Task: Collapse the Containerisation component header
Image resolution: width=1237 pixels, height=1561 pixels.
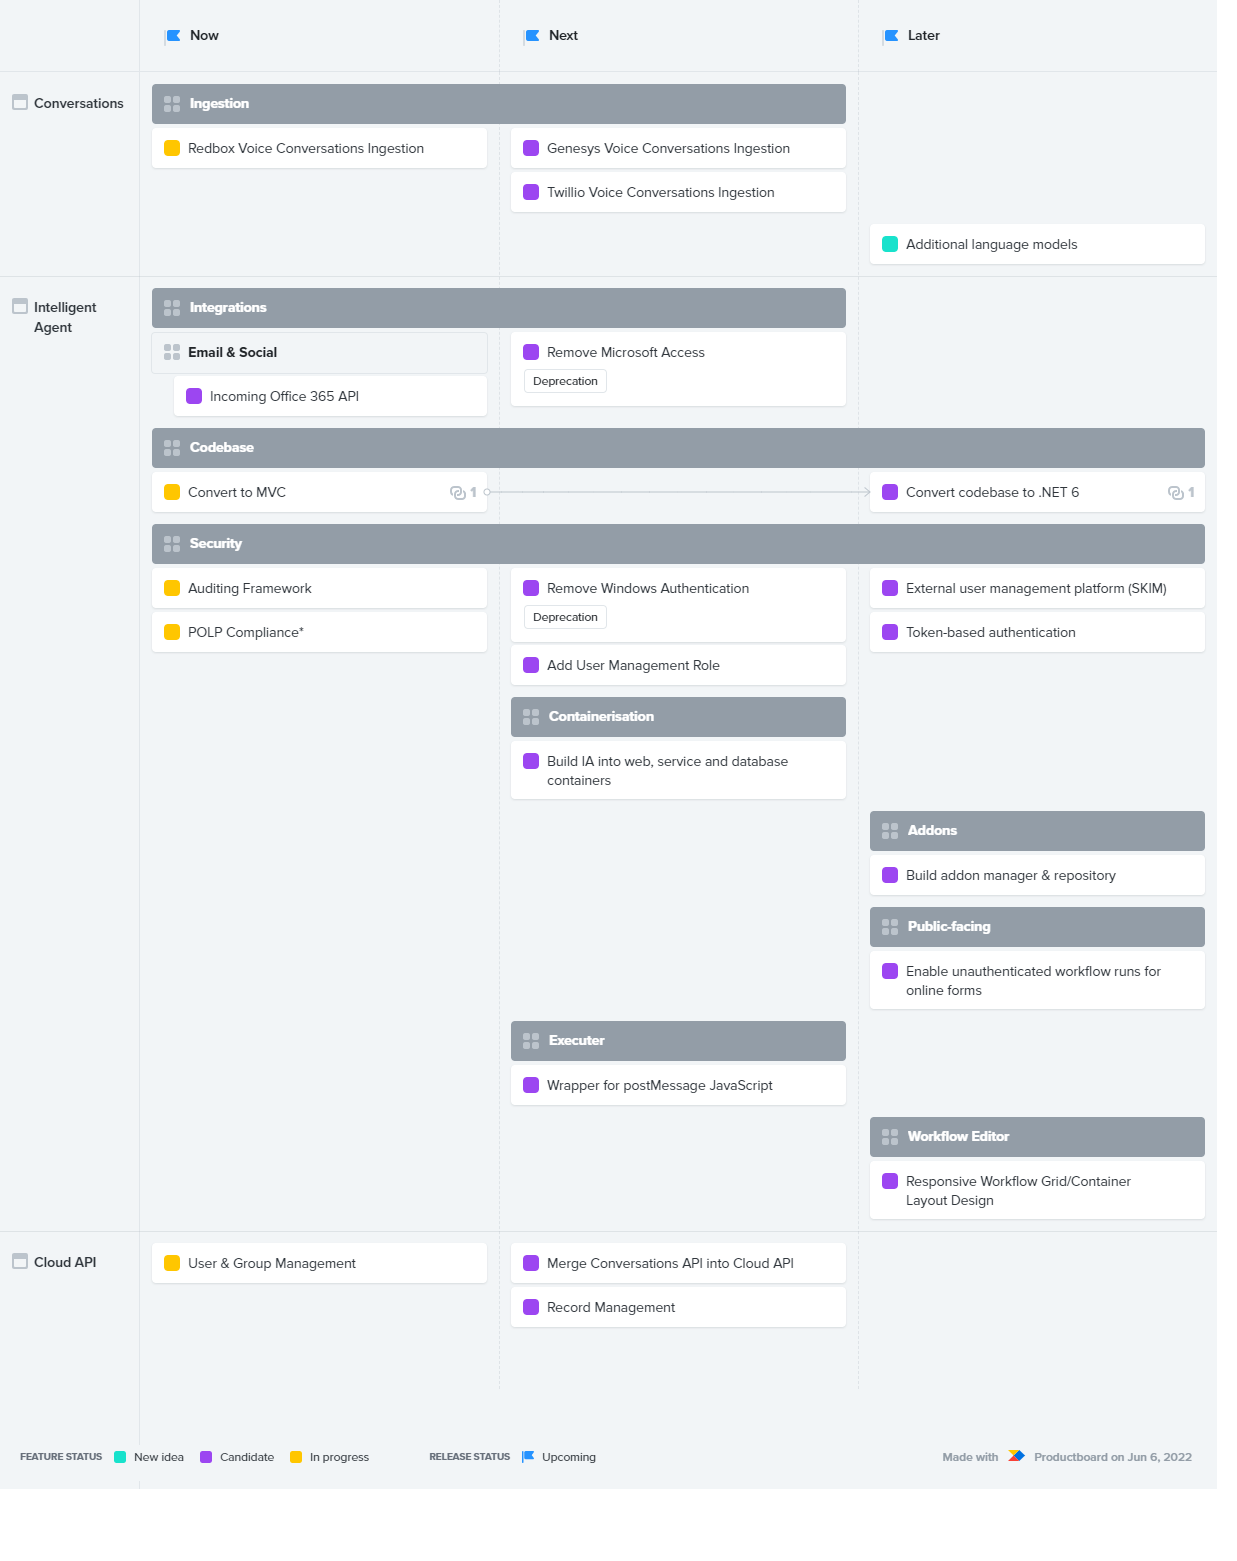Action: pos(678,717)
